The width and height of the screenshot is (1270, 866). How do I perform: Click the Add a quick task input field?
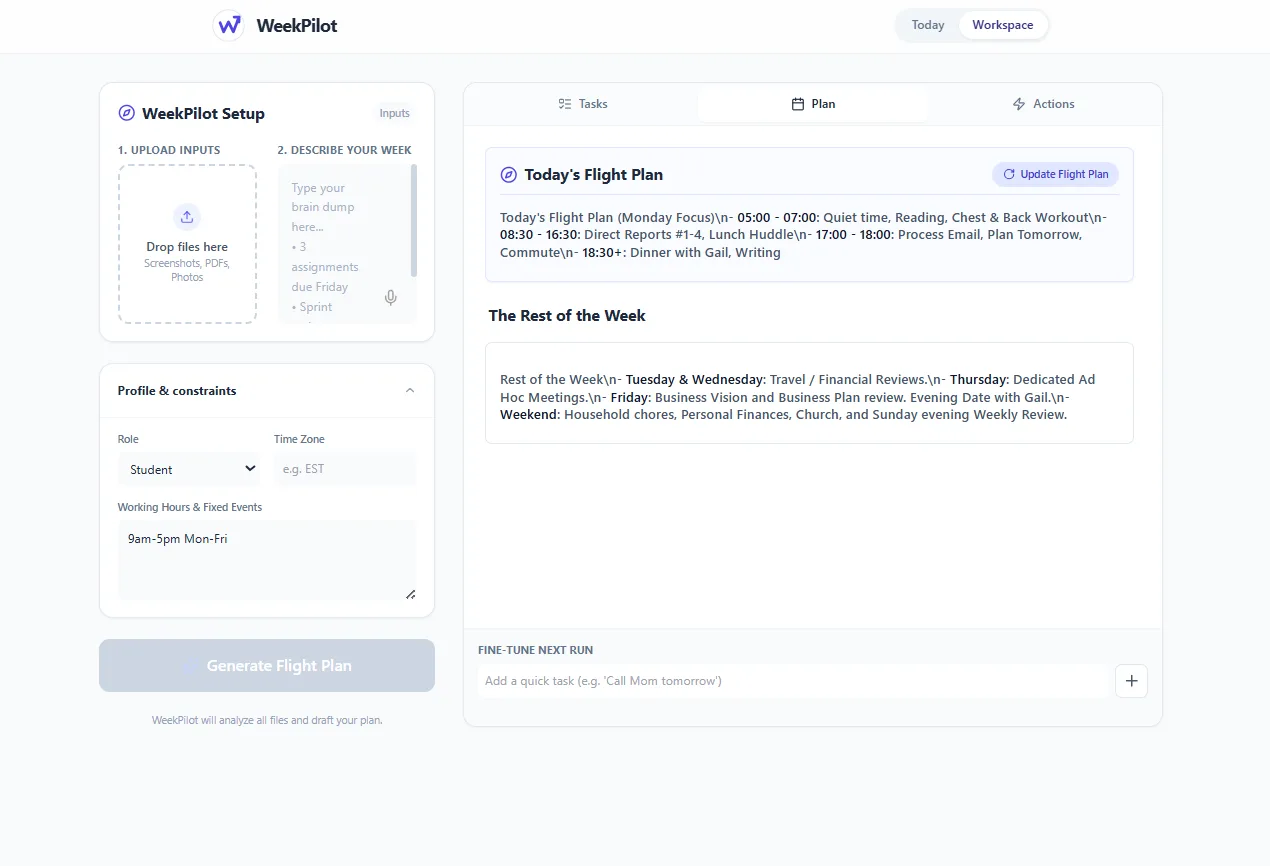(x=794, y=681)
